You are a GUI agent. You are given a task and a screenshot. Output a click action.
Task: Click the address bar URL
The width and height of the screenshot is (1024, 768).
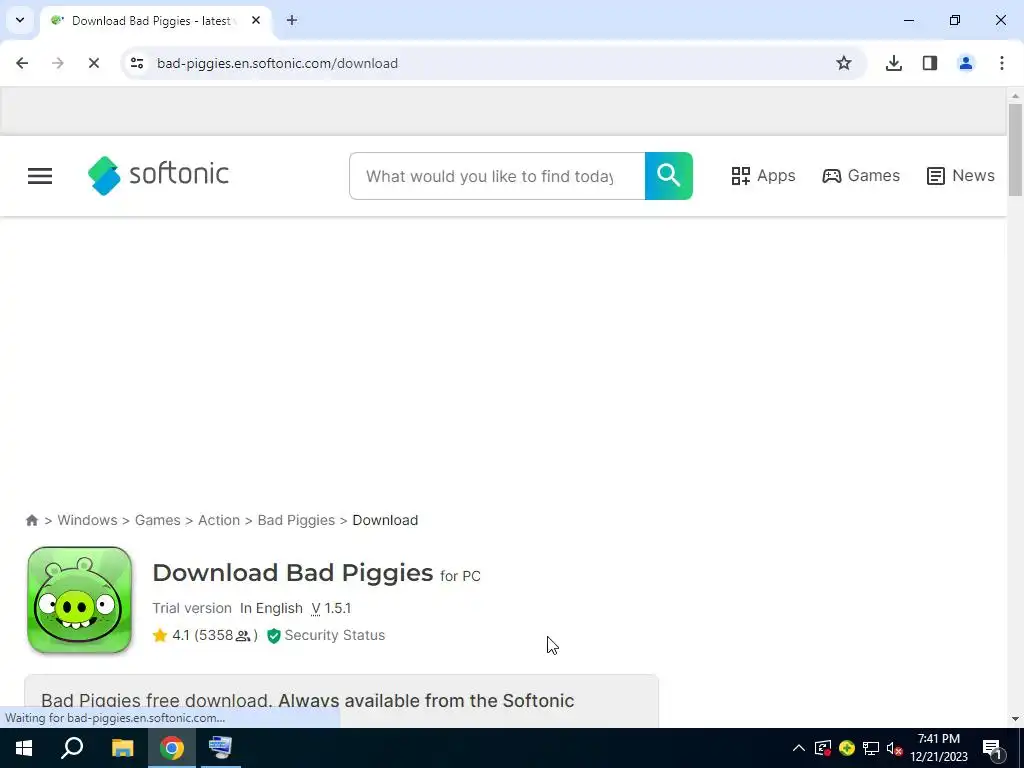point(278,63)
